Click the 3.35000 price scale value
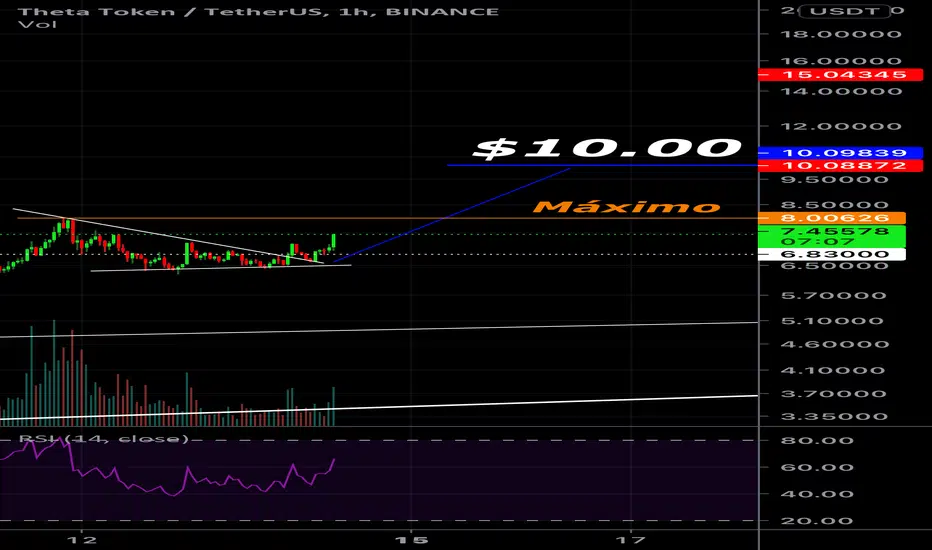The image size is (932, 550). pyautogui.click(x=833, y=416)
